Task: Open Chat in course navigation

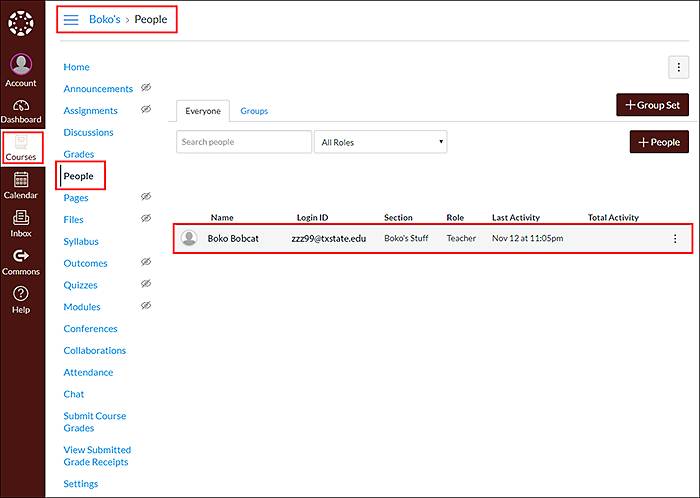Action: pos(74,394)
